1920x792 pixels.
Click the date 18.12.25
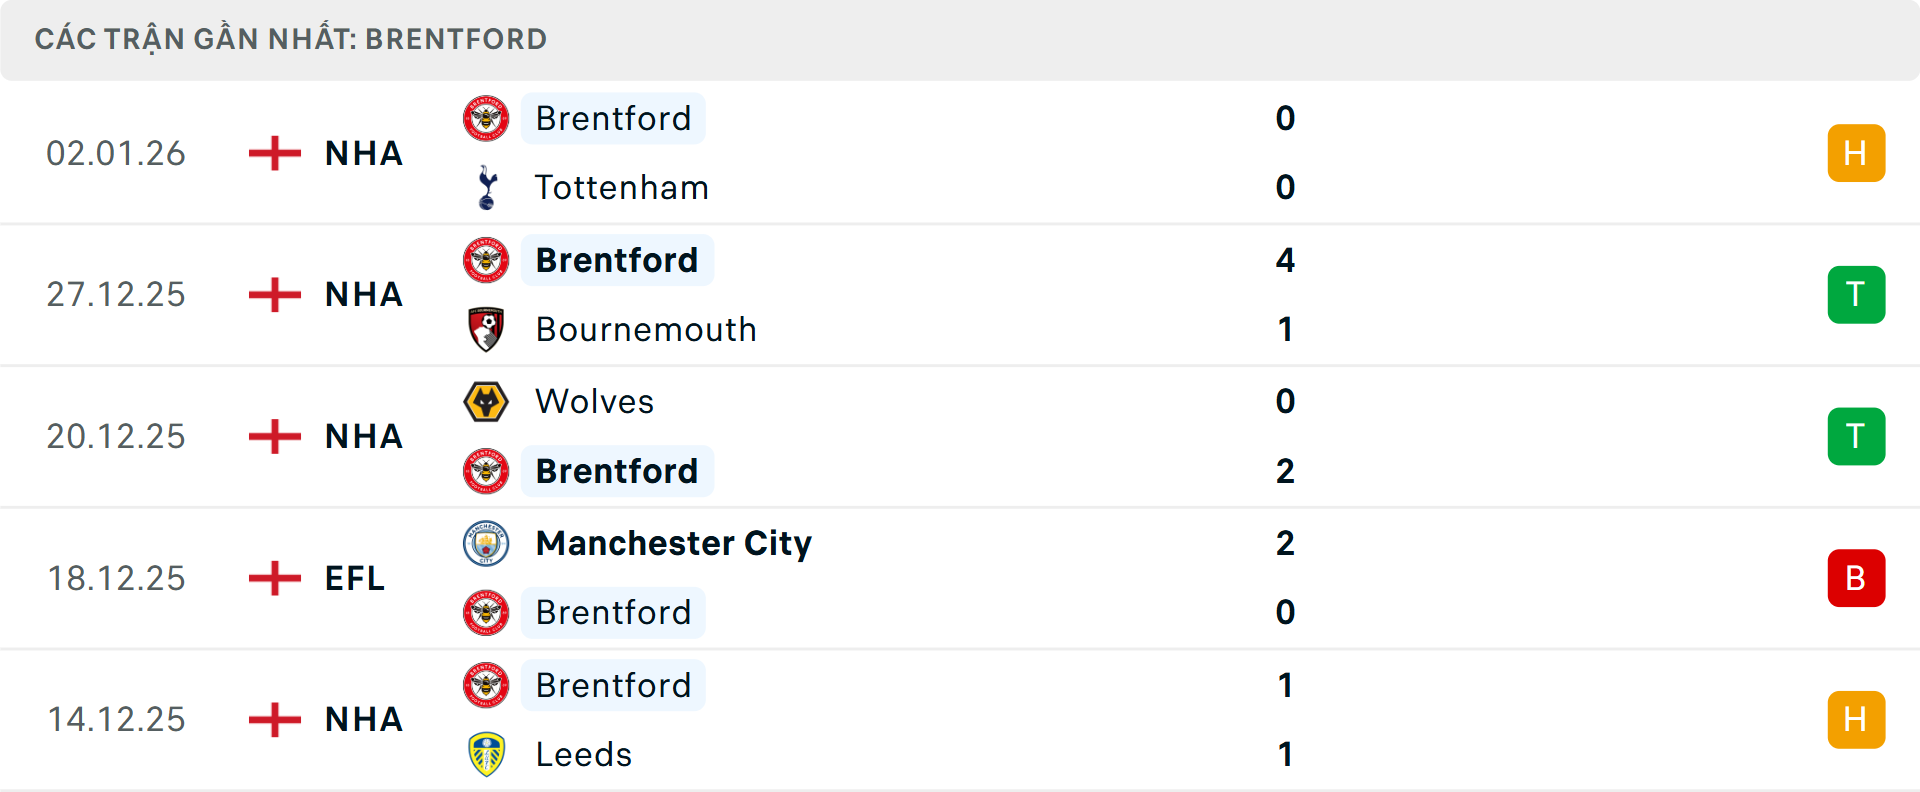tap(116, 578)
